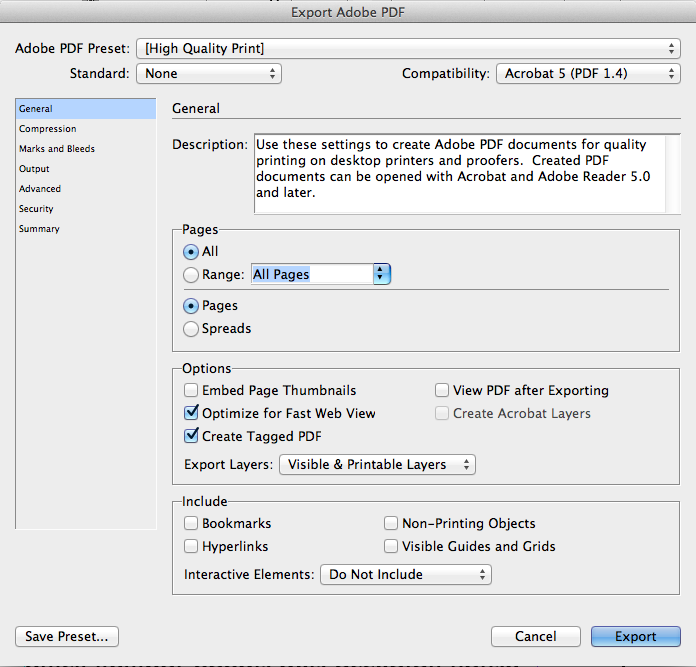The height and width of the screenshot is (667, 696).
Task: Toggle View PDF after Exporting
Action: (x=442, y=390)
